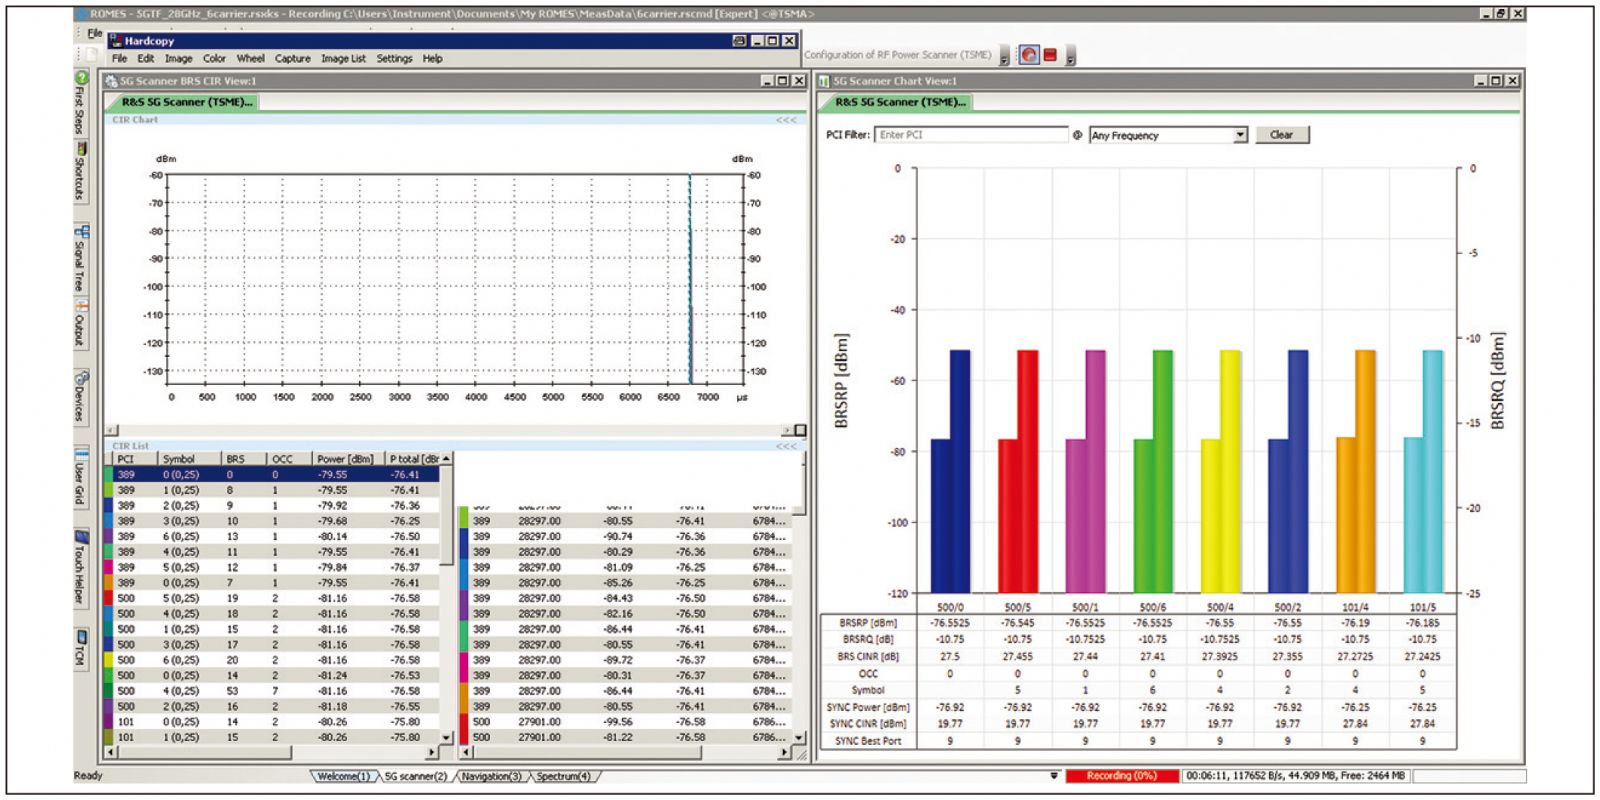This screenshot has height=800, width=1600.
Task: Click the red Recording (0%) status indicator
Action: (1122, 776)
